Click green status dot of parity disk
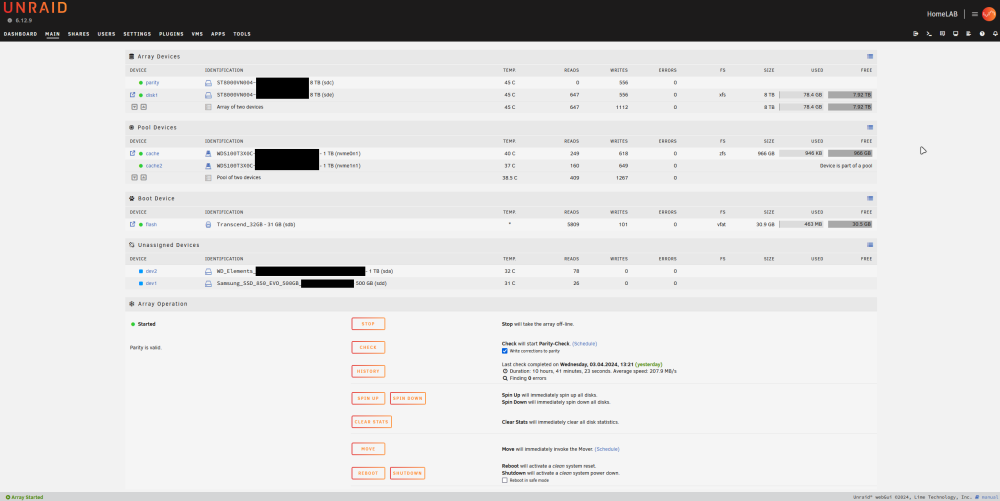The height and width of the screenshot is (501, 1000). pyautogui.click(x=141, y=83)
